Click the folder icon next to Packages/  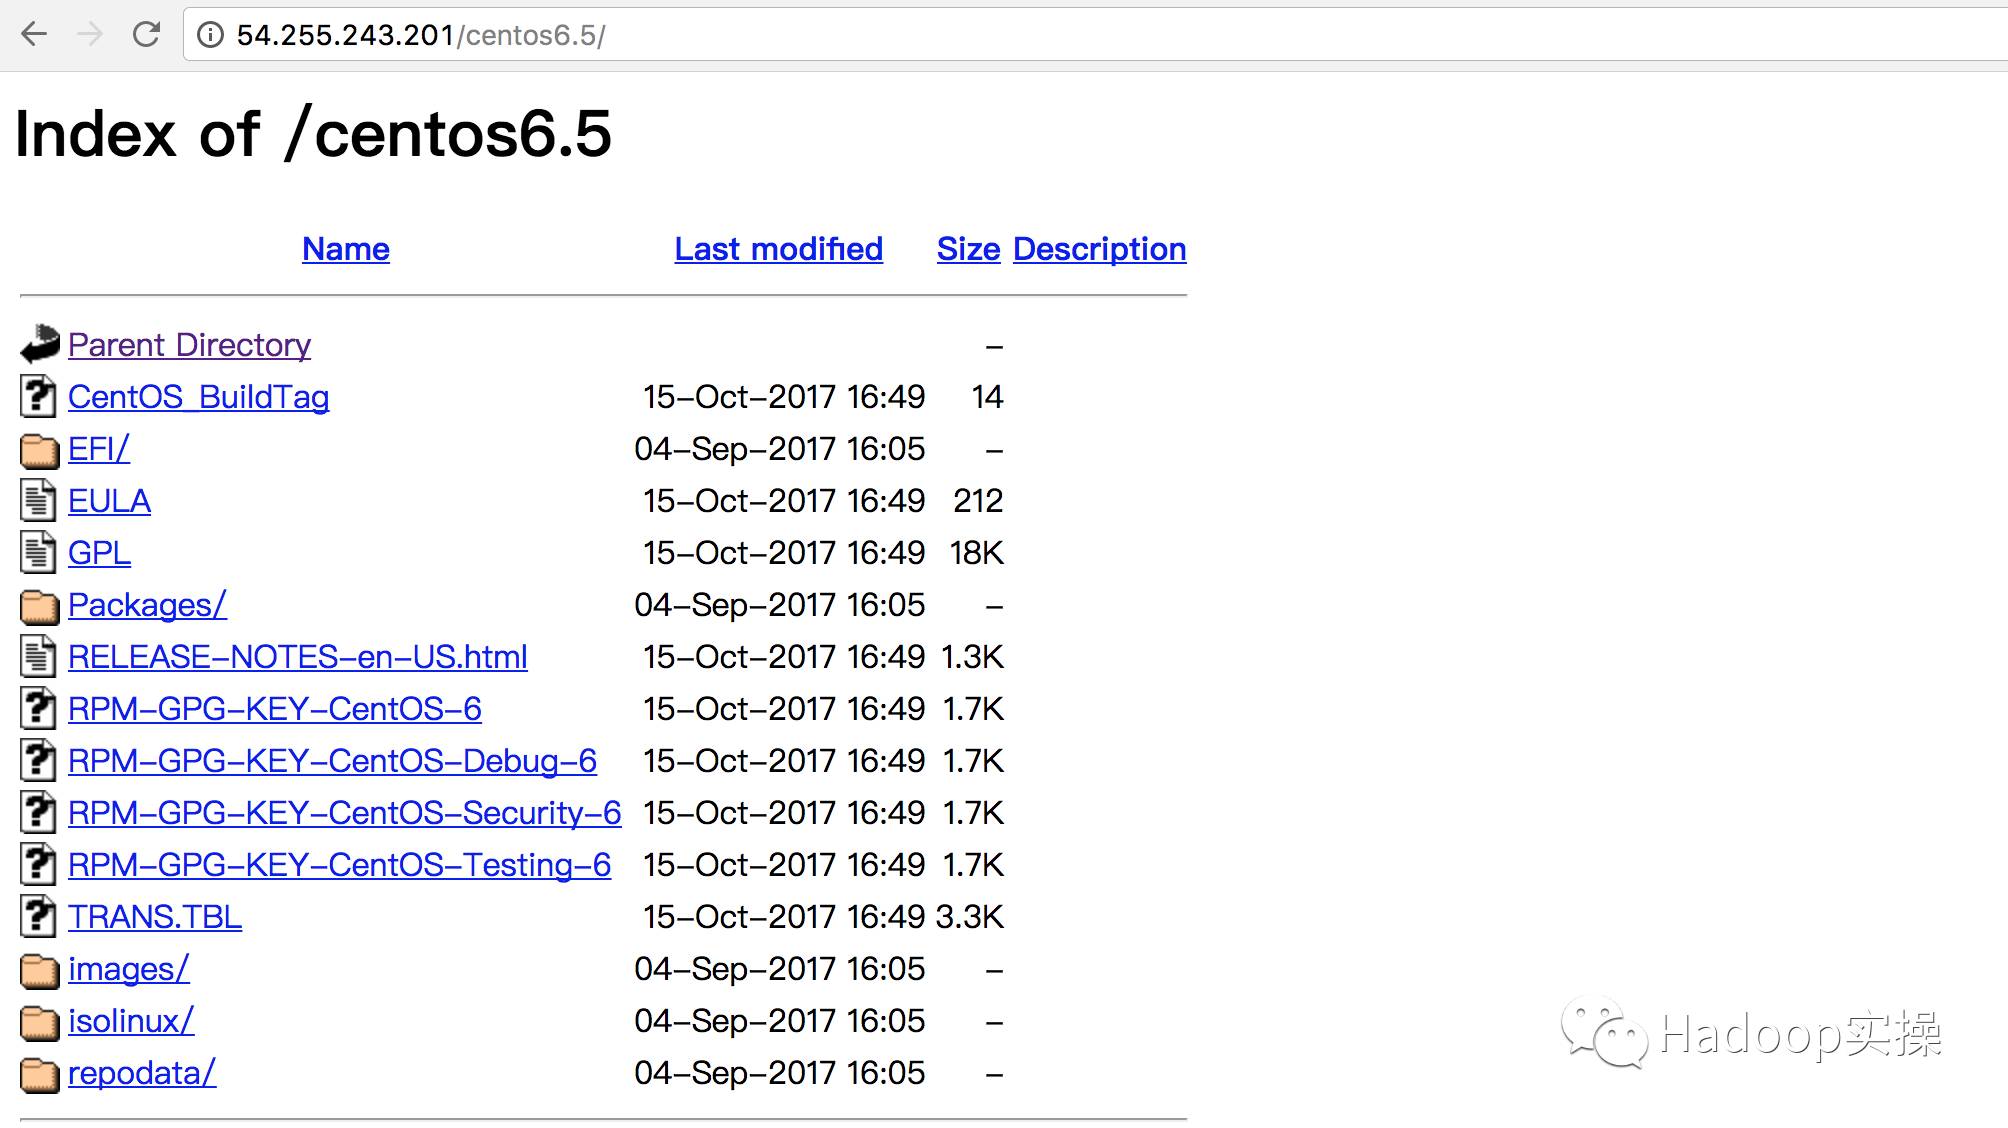[x=40, y=606]
